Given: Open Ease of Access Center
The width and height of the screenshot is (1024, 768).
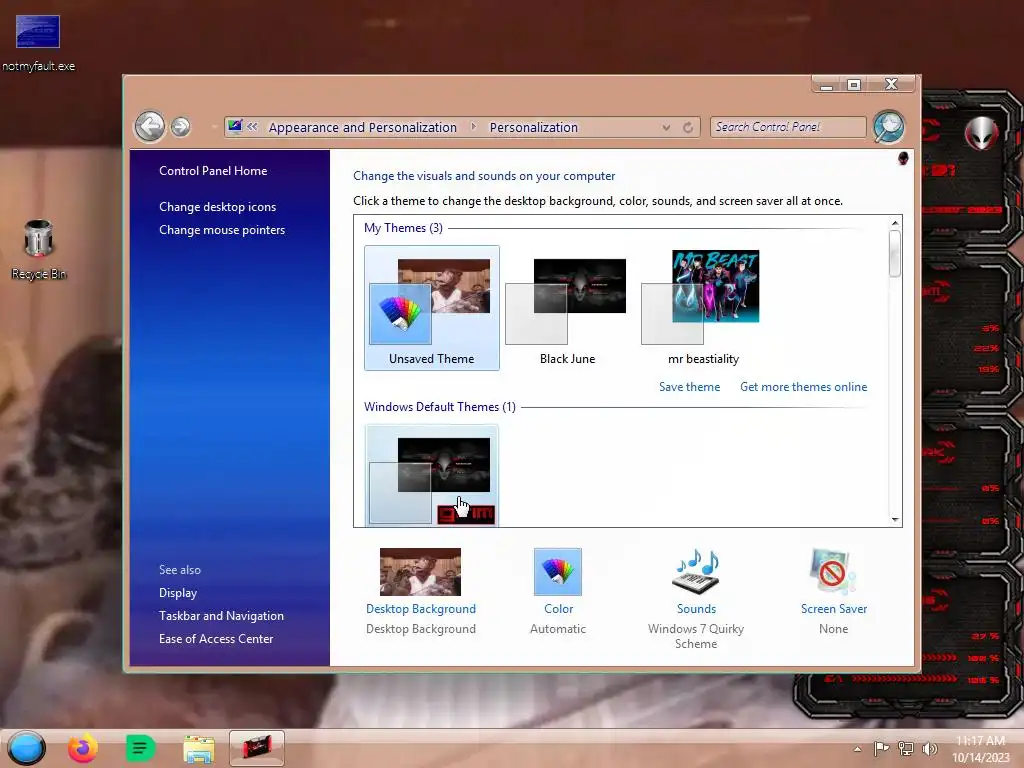Looking at the screenshot, I should tap(216, 639).
